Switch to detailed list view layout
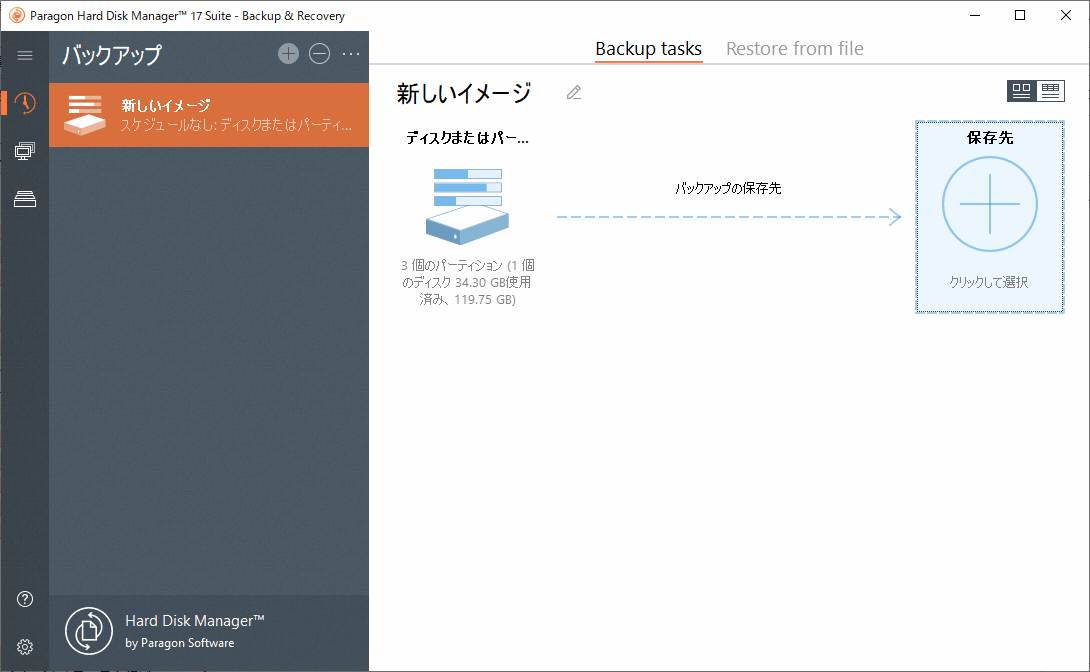Image resolution: width=1090 pixels, height=672 pixels. point(1051,90)
